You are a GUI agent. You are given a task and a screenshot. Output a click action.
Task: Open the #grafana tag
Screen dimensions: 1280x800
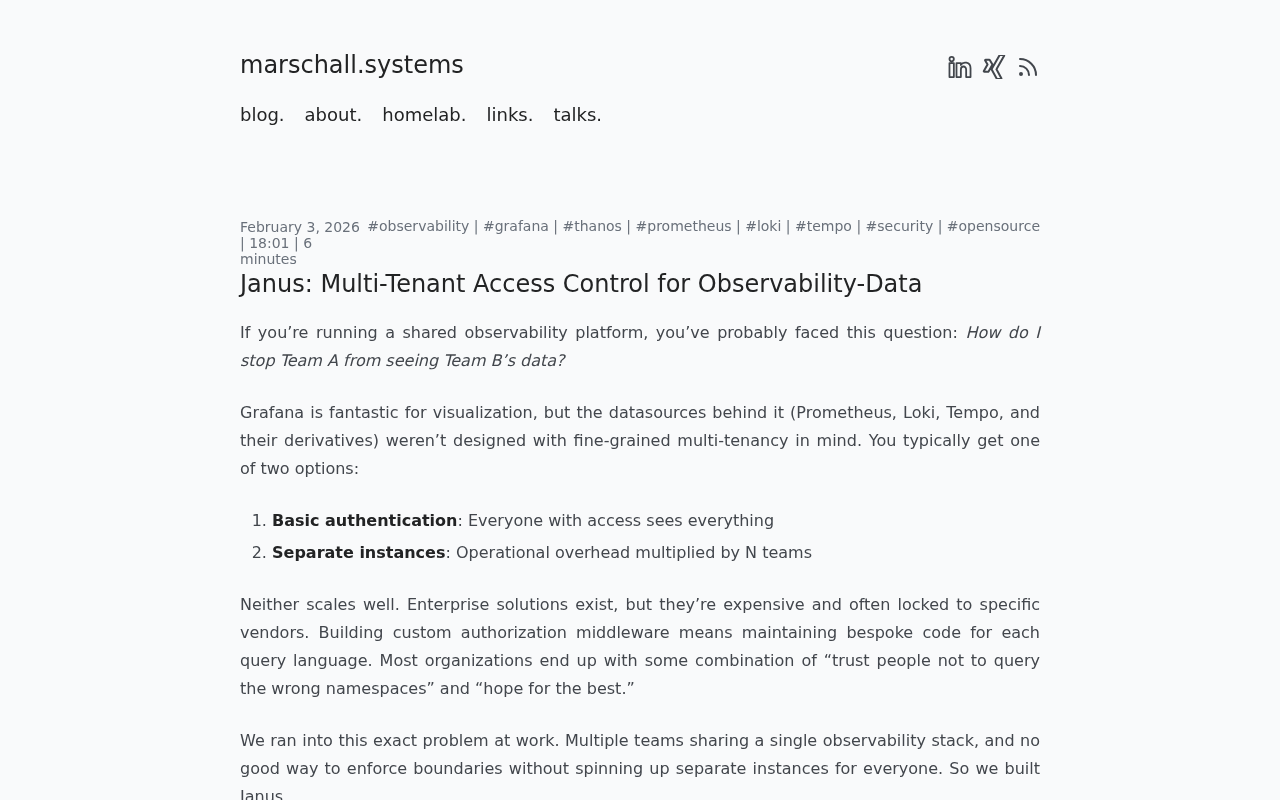click(x=516, y=226)
